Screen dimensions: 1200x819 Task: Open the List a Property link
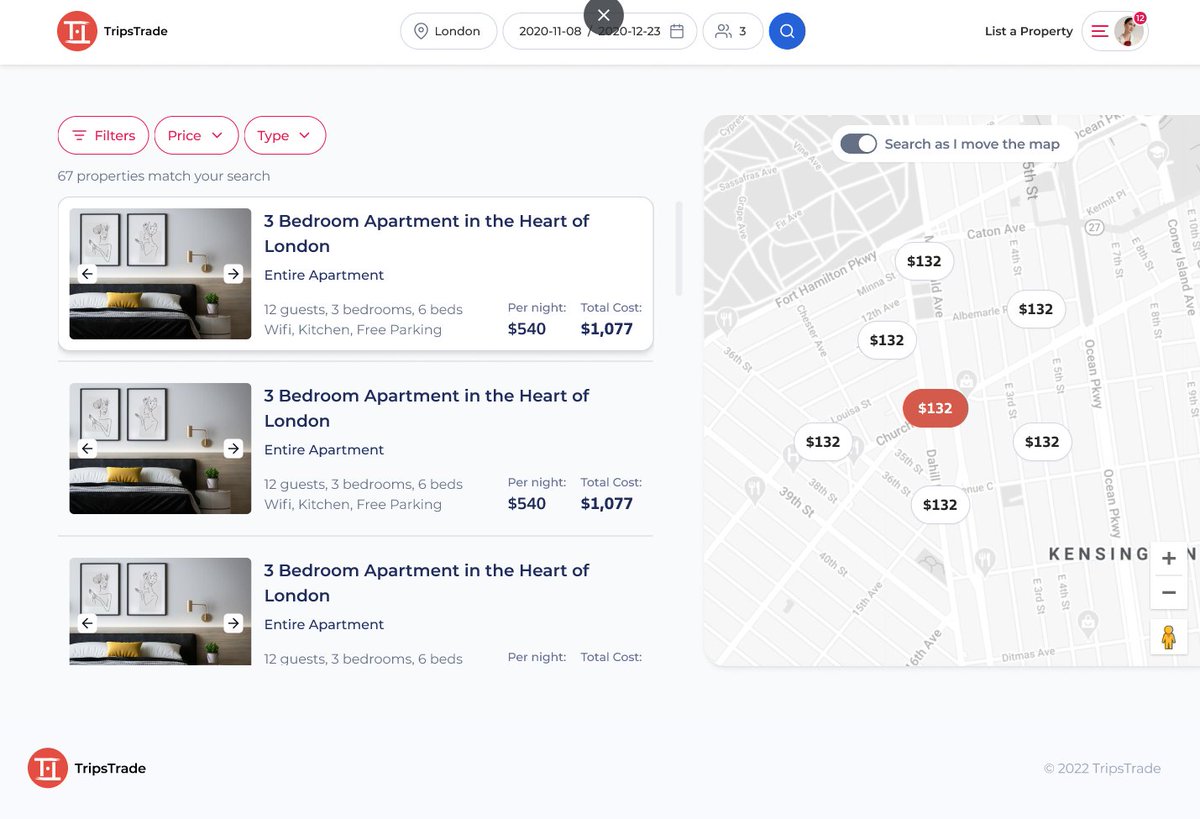point(1029,31)
